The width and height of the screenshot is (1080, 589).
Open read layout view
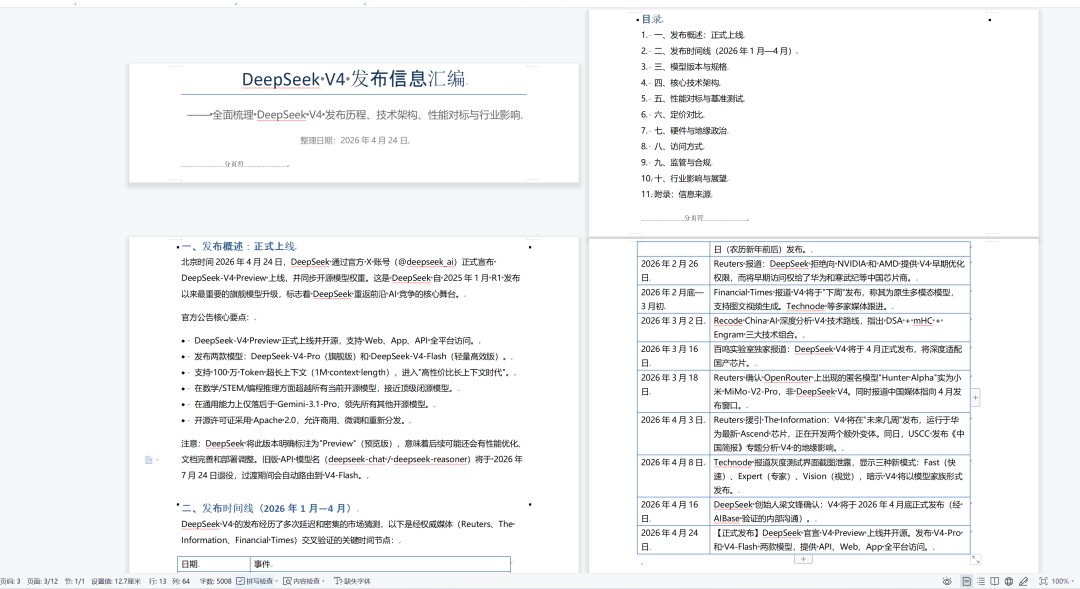click(x=995, y=580)
